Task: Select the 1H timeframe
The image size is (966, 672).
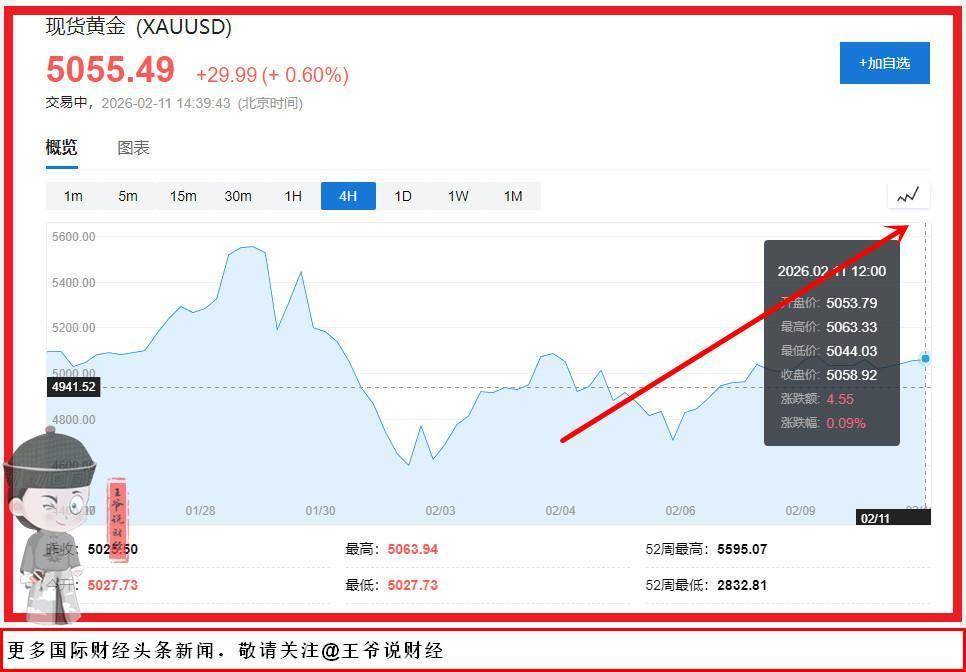Action: pos(293,196)
